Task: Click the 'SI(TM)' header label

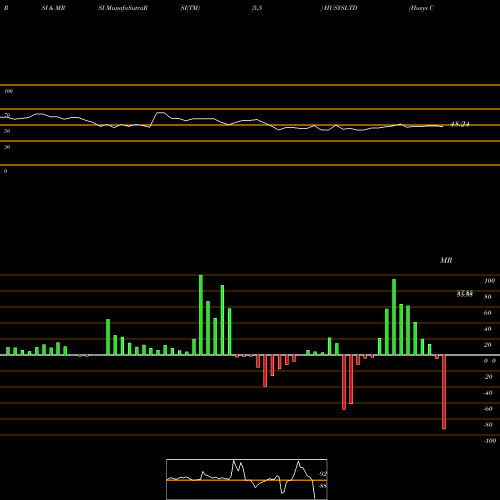Action: click(190, 8)
